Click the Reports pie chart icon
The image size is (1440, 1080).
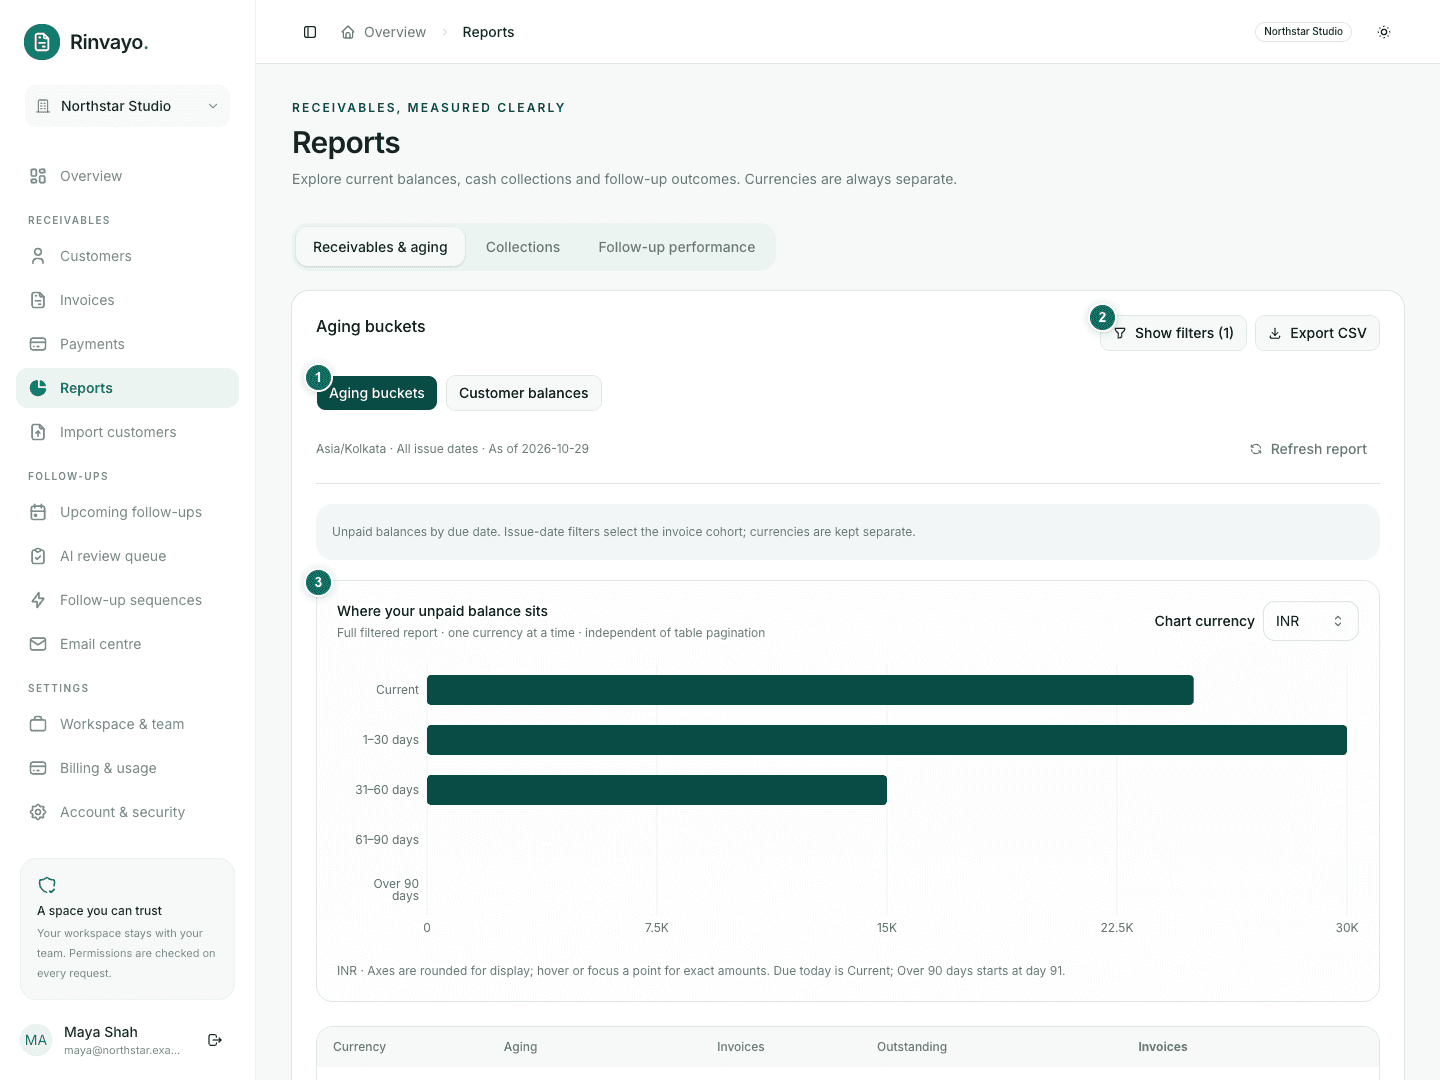tap(38, 388)
